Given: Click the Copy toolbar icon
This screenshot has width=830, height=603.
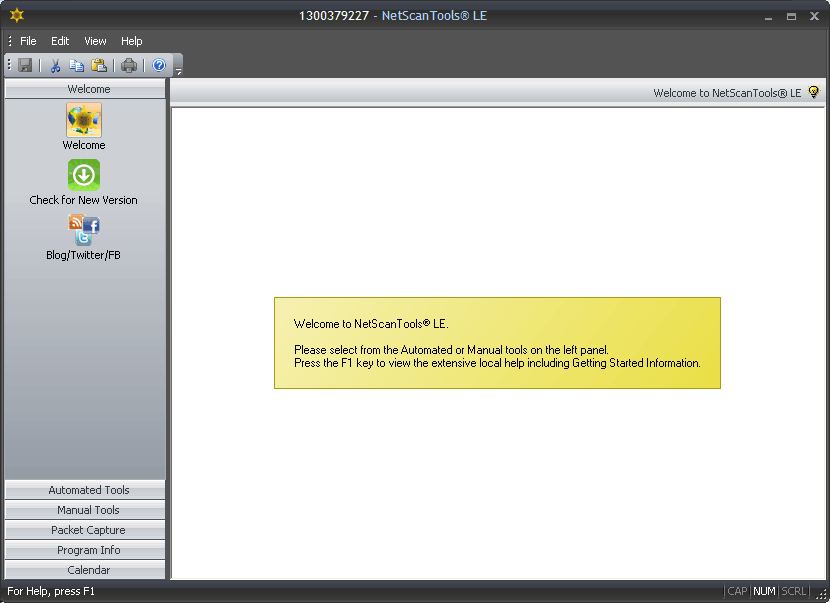Looking at the screenshot, I should pyautogui.click(x=77, y=65).
